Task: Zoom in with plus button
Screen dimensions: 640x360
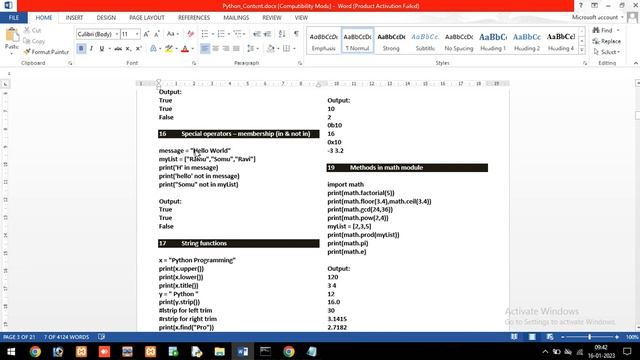Action: coord(617,337)
